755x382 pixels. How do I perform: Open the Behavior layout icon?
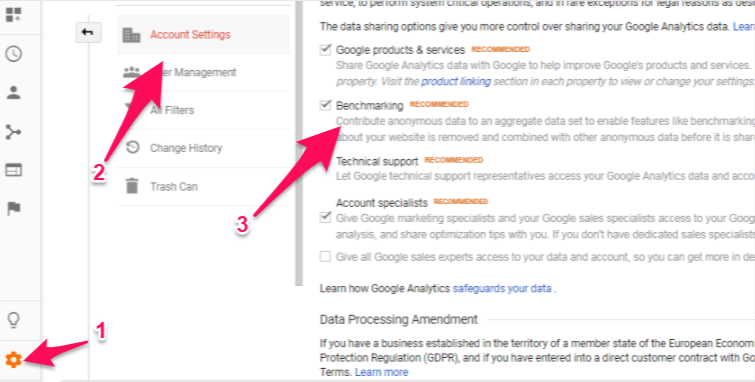tap(13, 170)
